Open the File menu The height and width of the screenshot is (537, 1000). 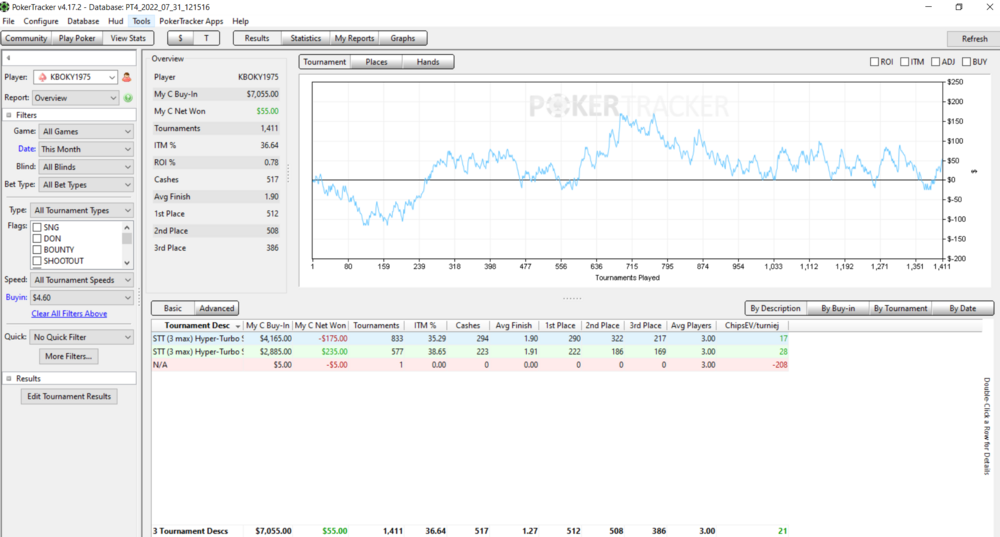(8, 21)
